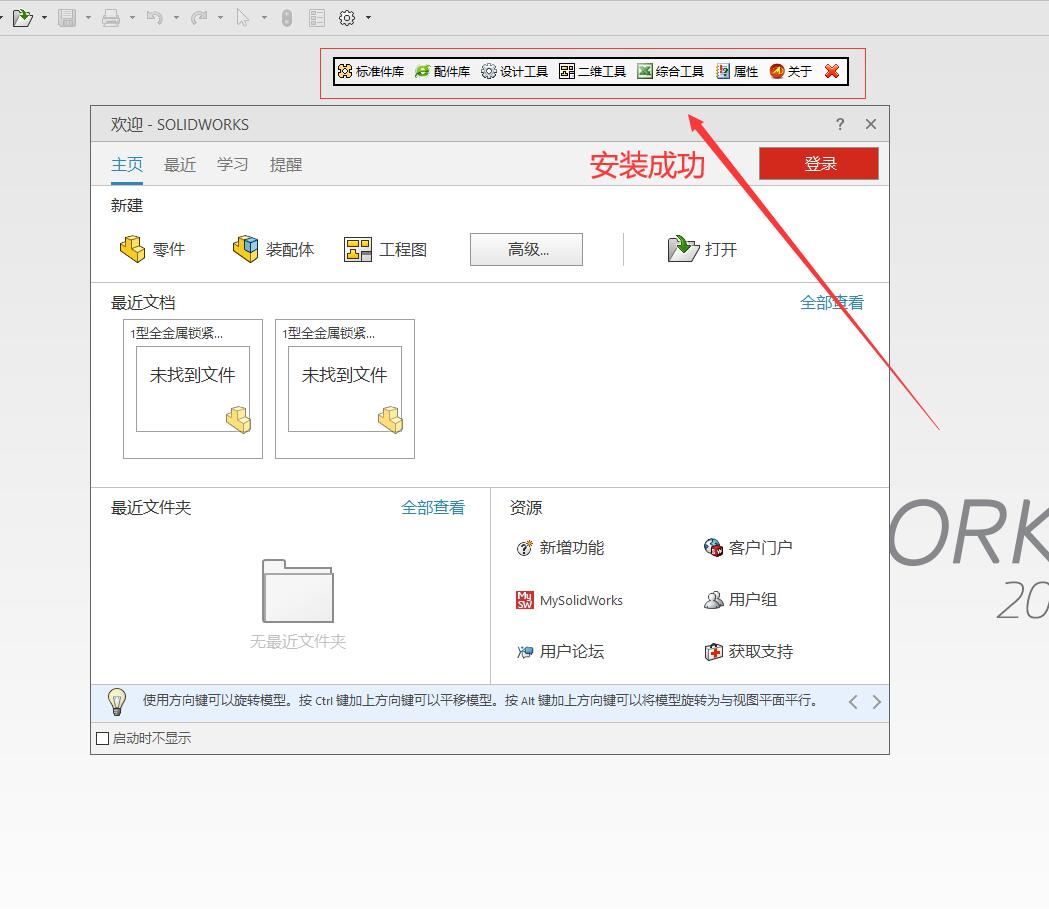Create a new 装配体 assembly document

coord(273,249)
